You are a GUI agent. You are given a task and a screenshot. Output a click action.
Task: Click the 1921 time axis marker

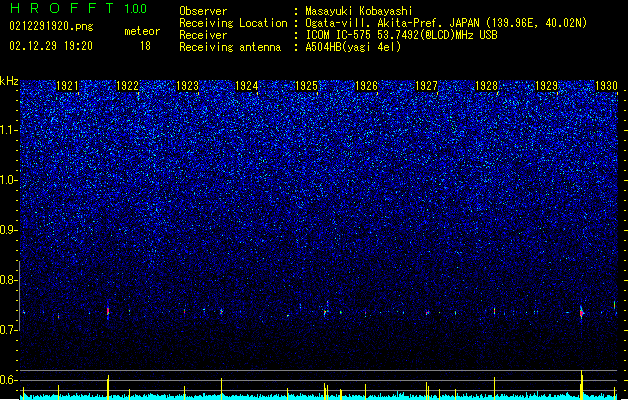67,86
